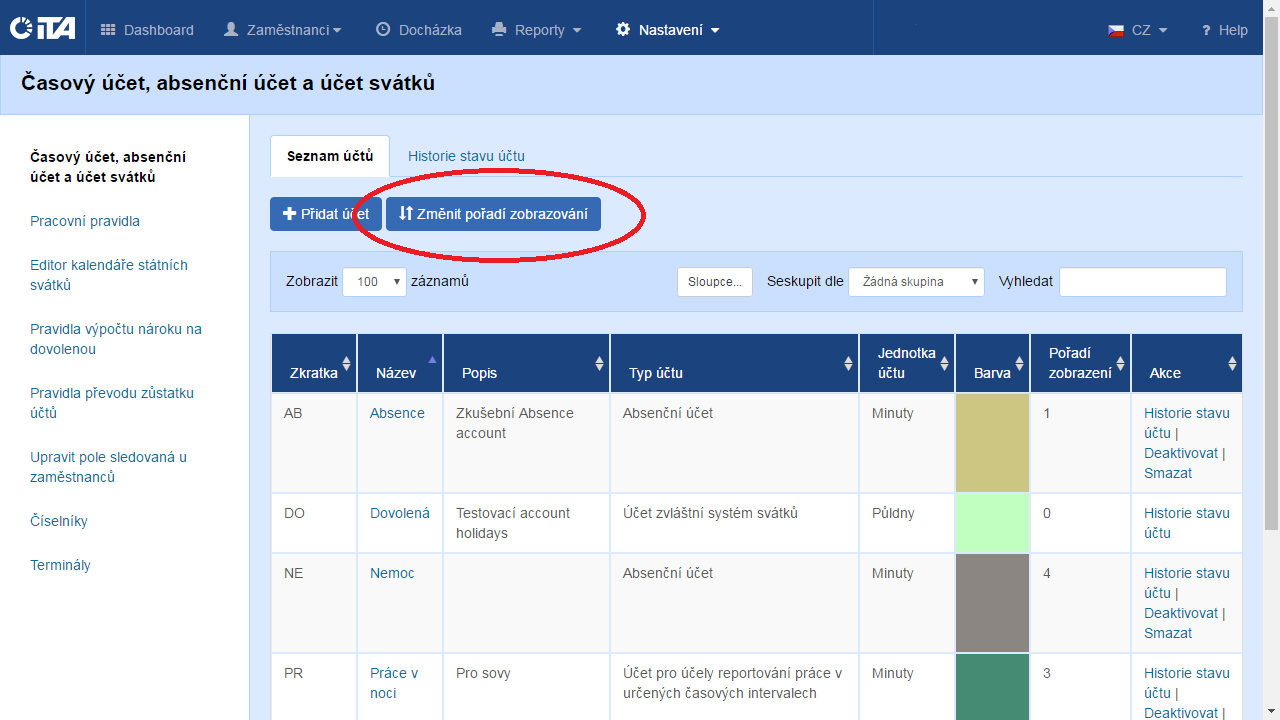Click the iTA logo icon
This screenshot has width=1280, height=720.
pos(42,29)
